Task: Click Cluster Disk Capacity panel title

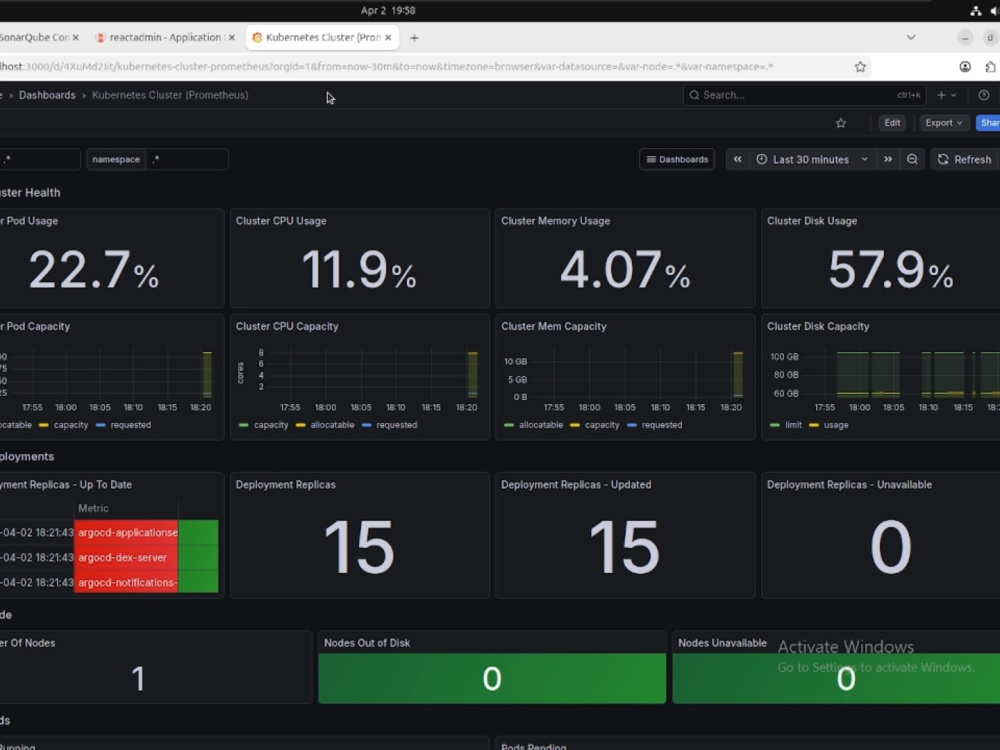Action: [x=818, y=327]
